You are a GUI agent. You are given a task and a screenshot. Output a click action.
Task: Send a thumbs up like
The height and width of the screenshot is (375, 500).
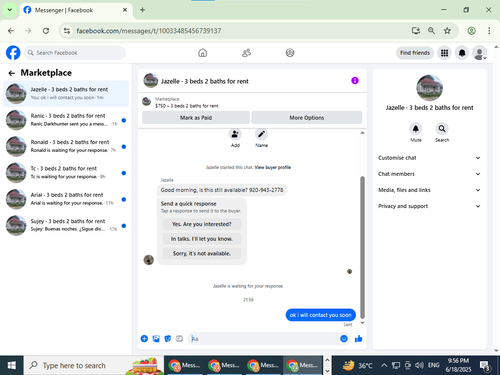359,339
